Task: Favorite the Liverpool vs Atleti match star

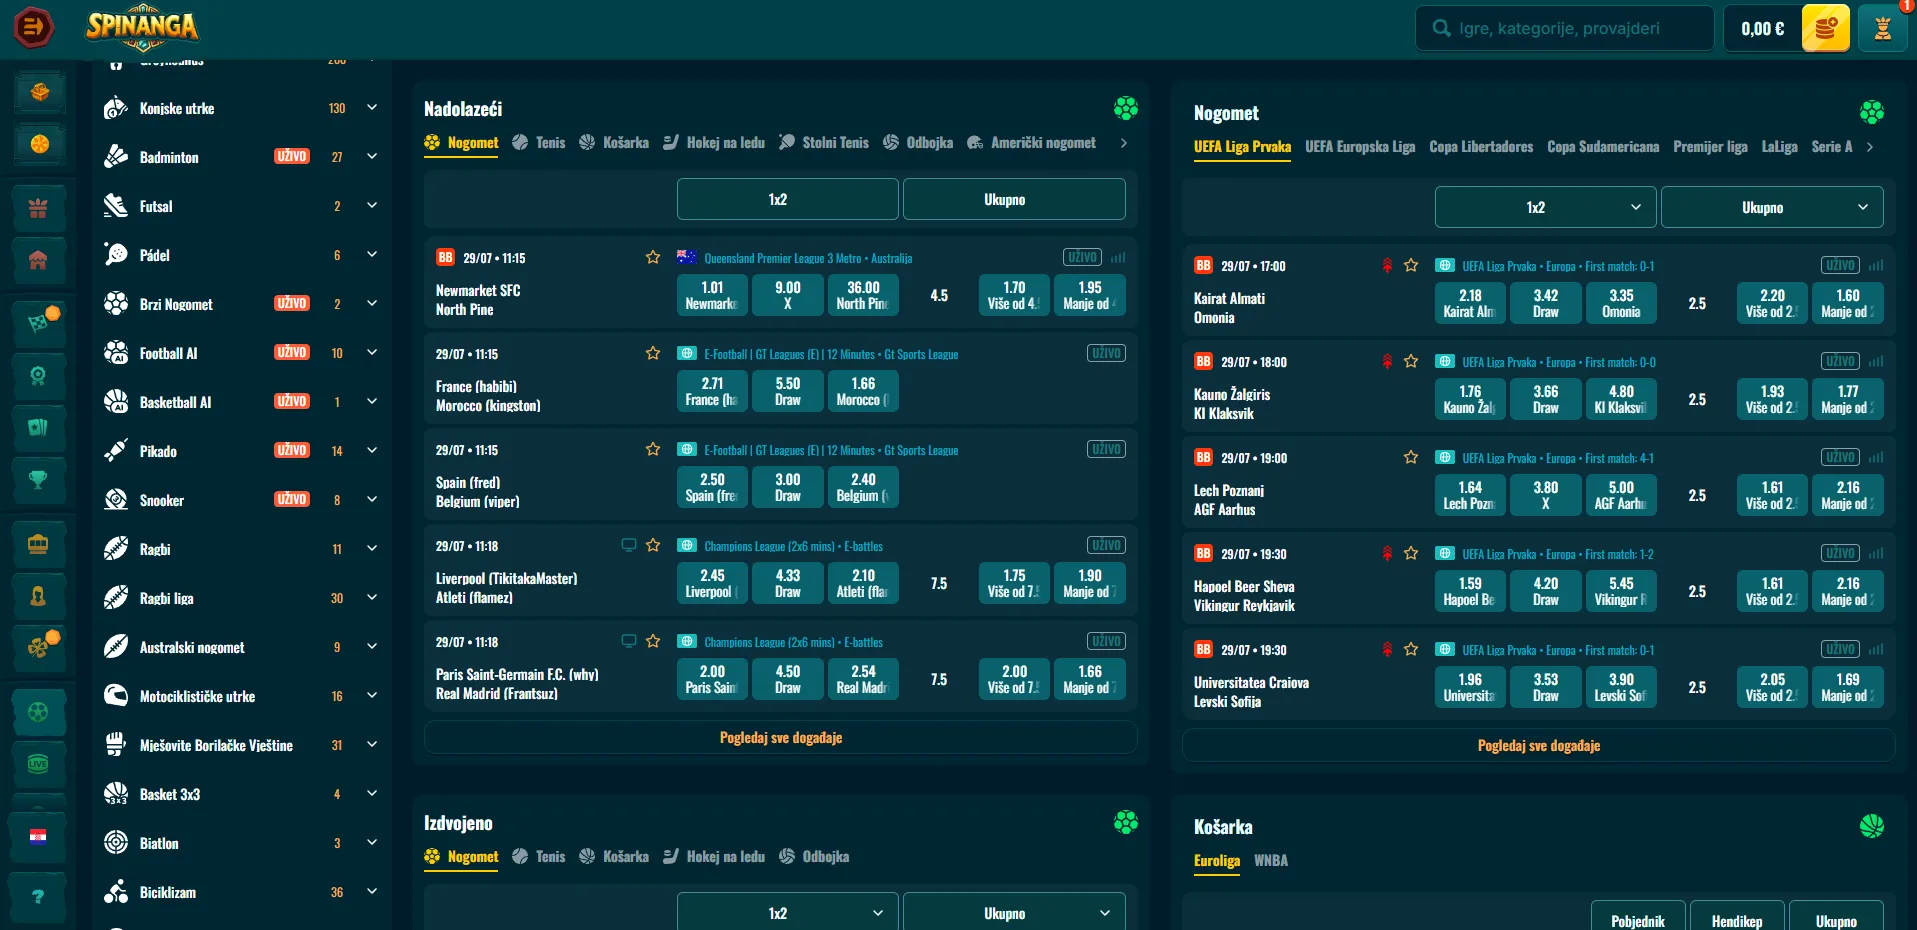Action: [653, 546]
